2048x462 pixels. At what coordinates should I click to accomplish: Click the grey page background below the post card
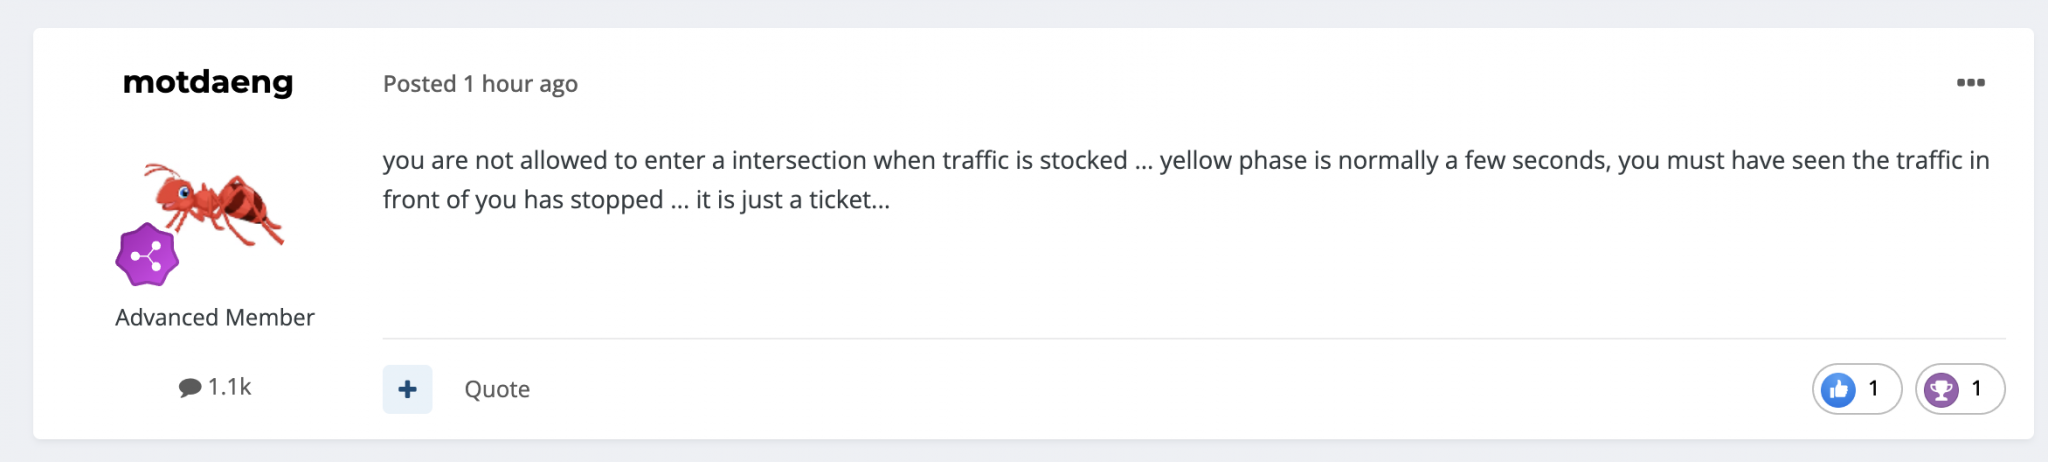(1024, 451)
